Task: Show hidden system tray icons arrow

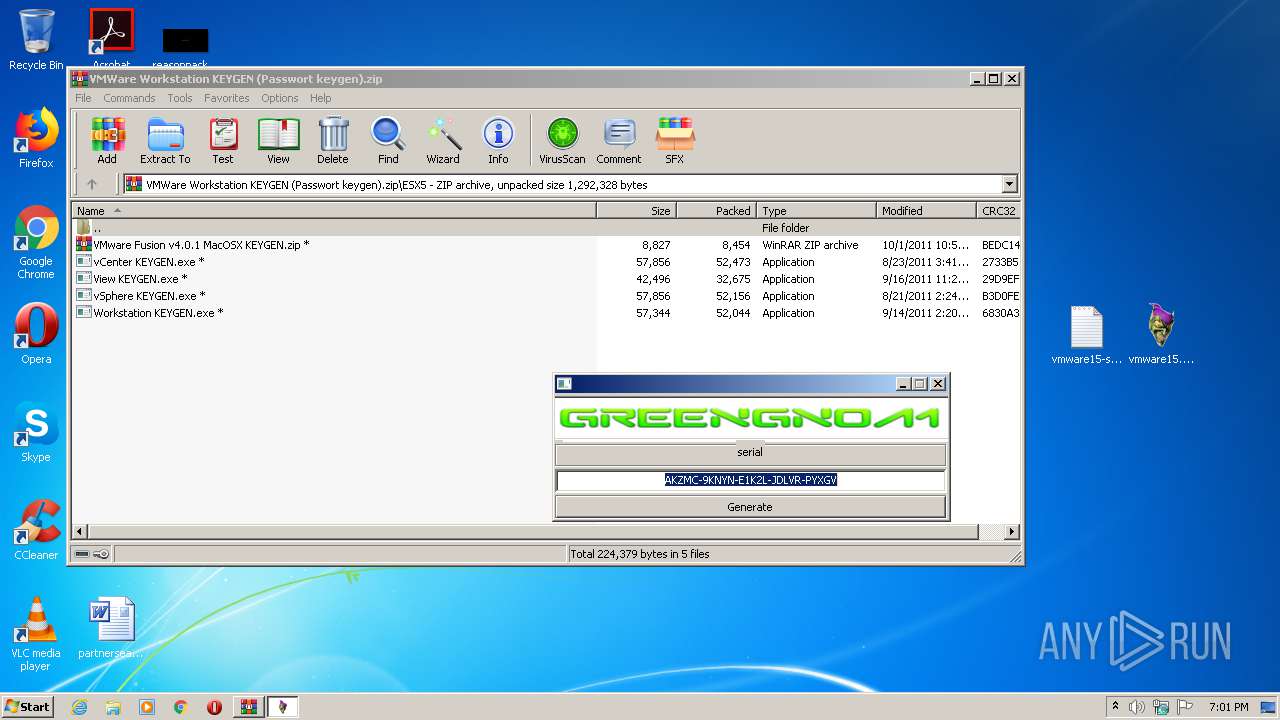Action: pyautogui.click(x=1115, y=707)
